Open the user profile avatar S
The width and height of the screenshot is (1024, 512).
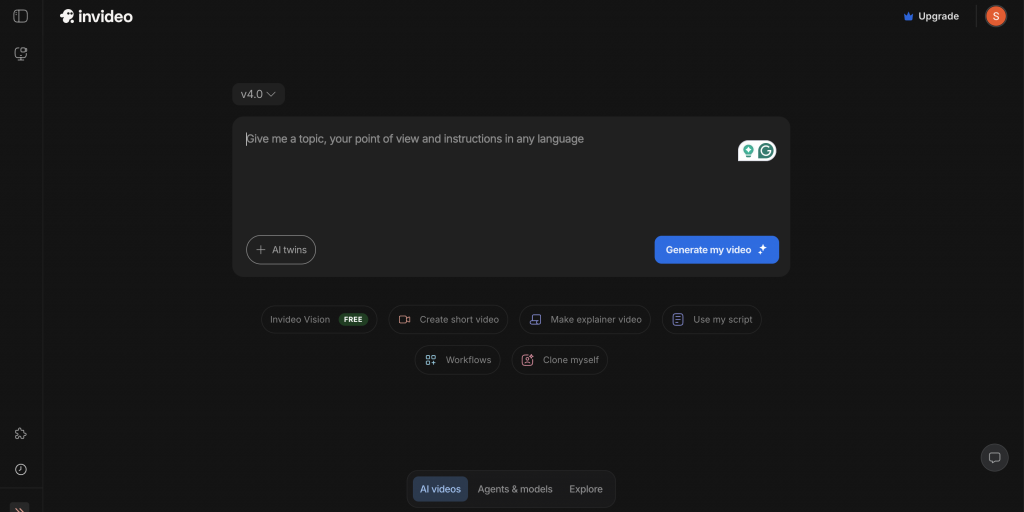pos(995,16)
